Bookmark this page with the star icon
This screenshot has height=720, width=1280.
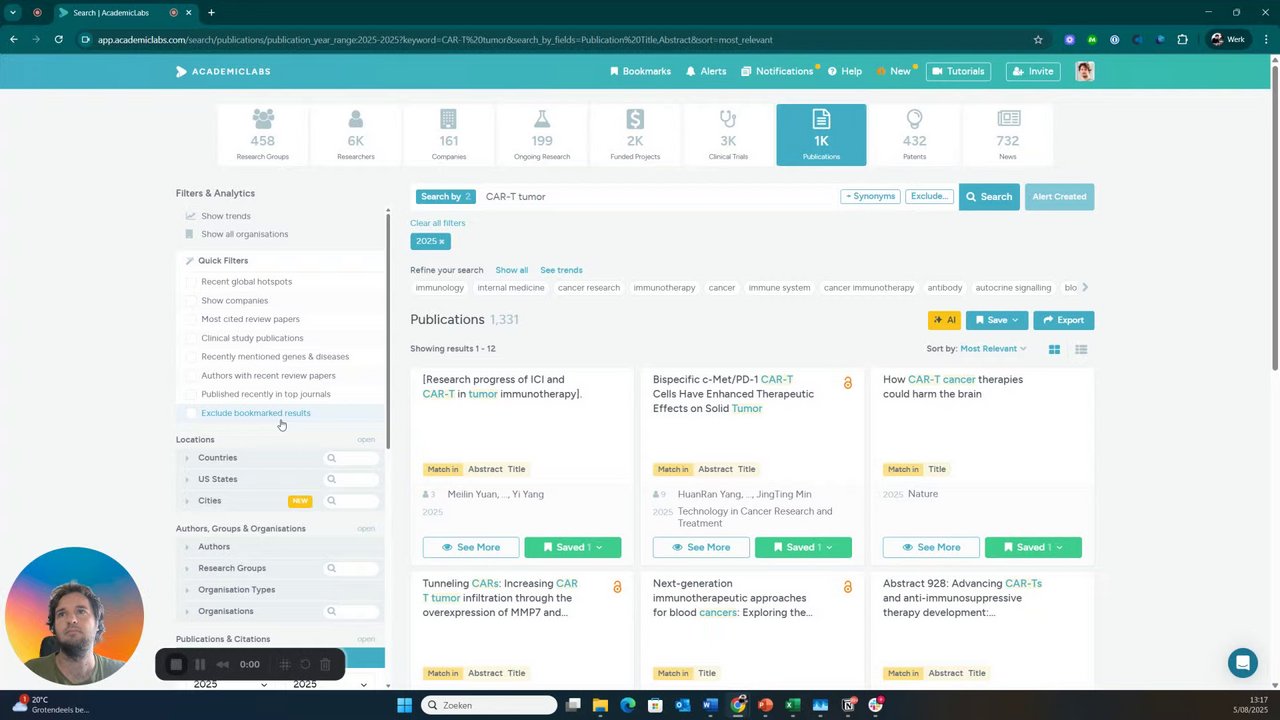coord(1038,40)
